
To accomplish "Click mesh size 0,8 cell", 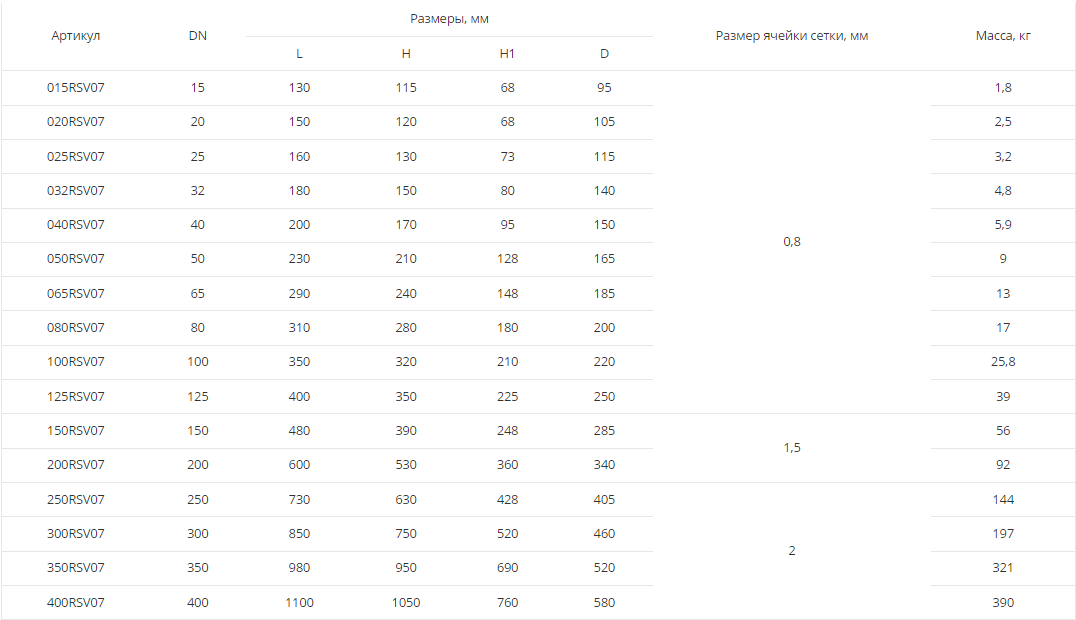I will pyautogui.click(x=792, y=242).
